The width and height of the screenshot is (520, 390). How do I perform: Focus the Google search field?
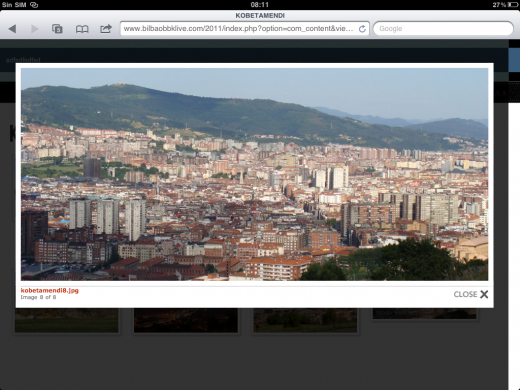tap(443, 29)
